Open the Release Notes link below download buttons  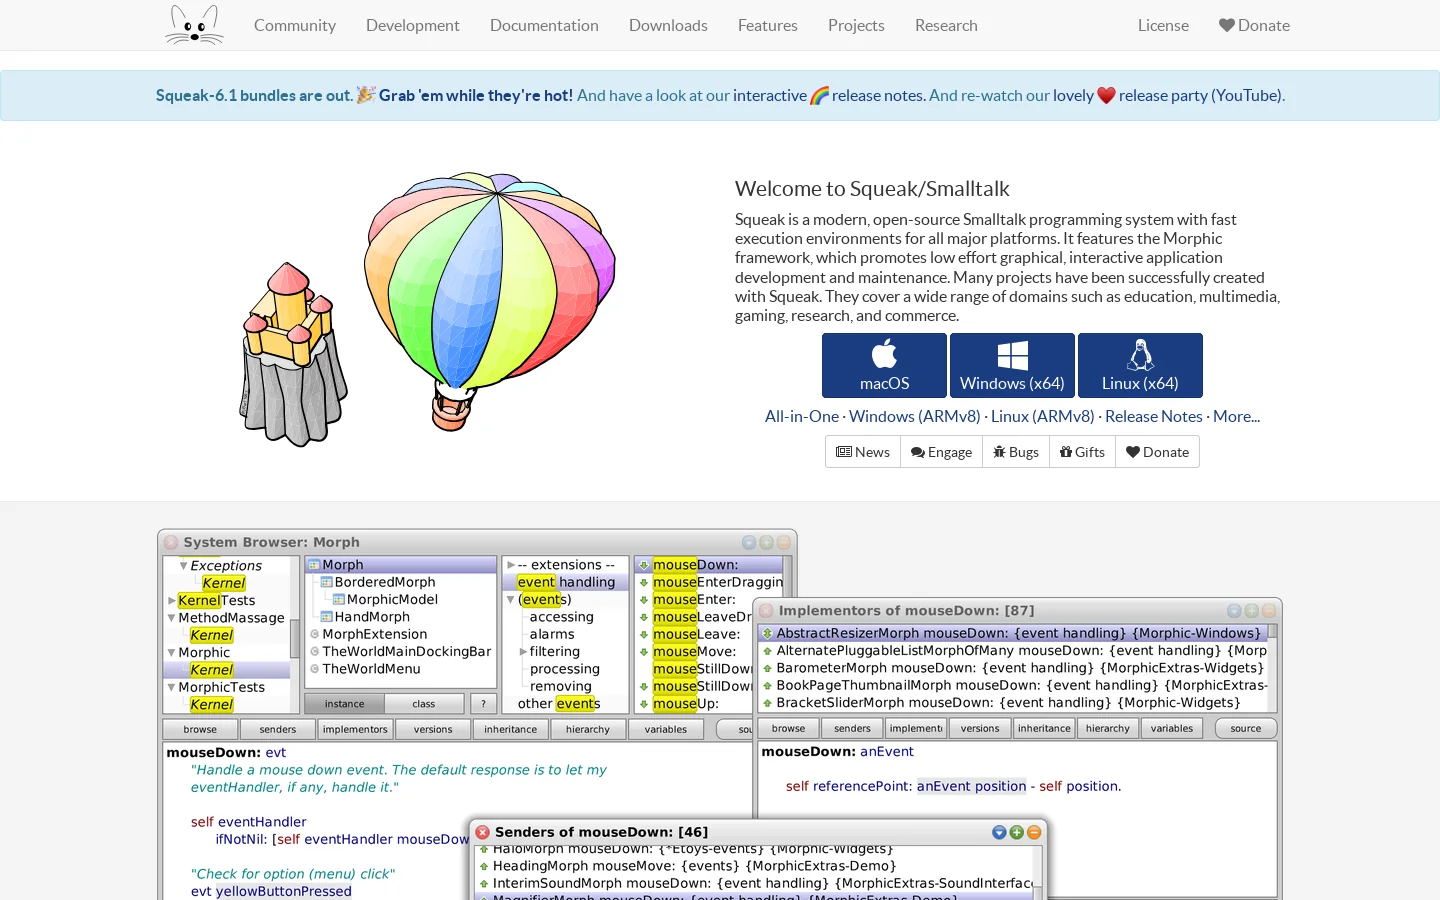pos(1154,416)
